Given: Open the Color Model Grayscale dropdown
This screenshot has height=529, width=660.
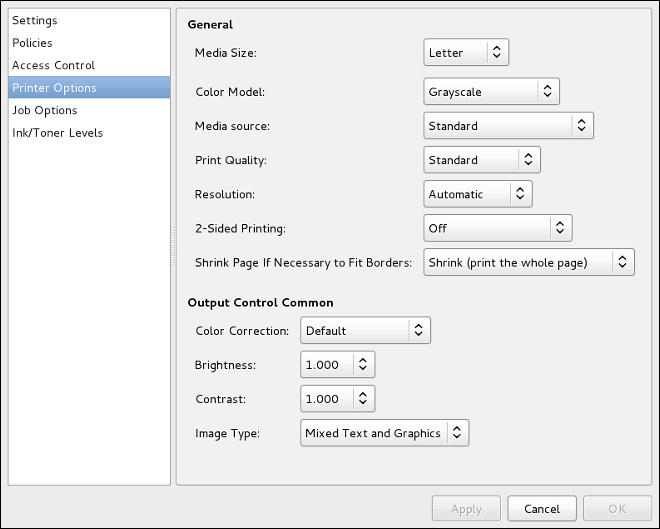Looking at the screenshot, I should pyautogui.click(x=491, y=91).
